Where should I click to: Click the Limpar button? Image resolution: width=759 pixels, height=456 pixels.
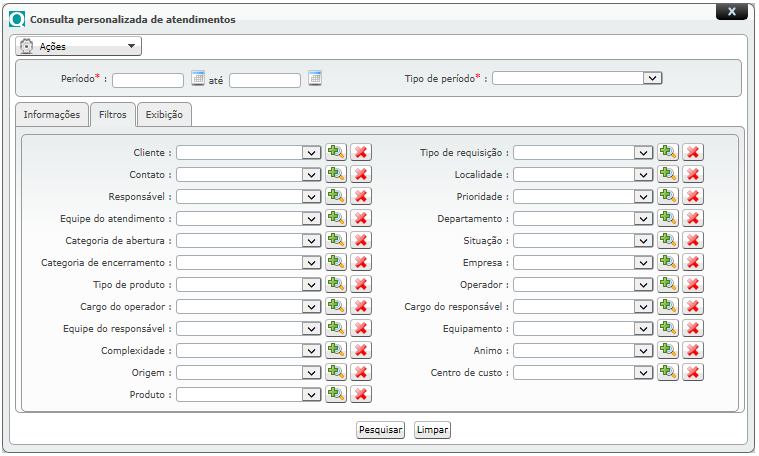(x=432, y=430)
